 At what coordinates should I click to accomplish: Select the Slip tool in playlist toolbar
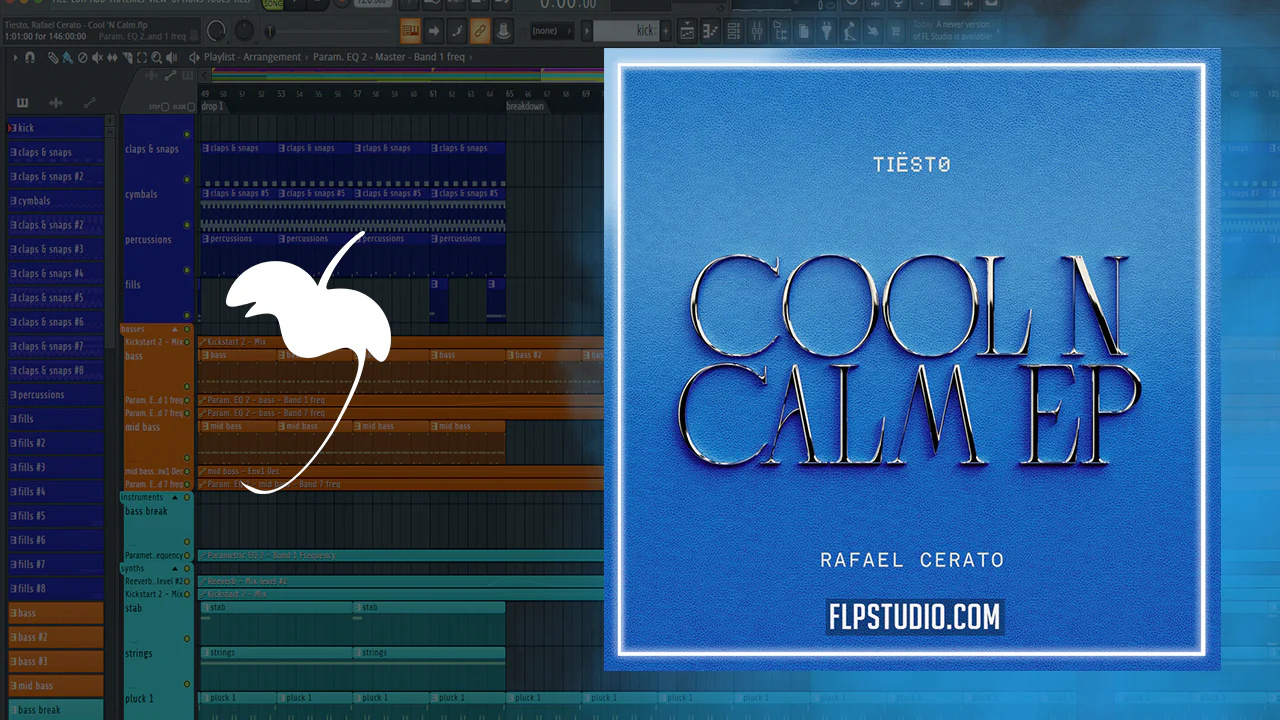pyautogui.click(x=112, y=57)
